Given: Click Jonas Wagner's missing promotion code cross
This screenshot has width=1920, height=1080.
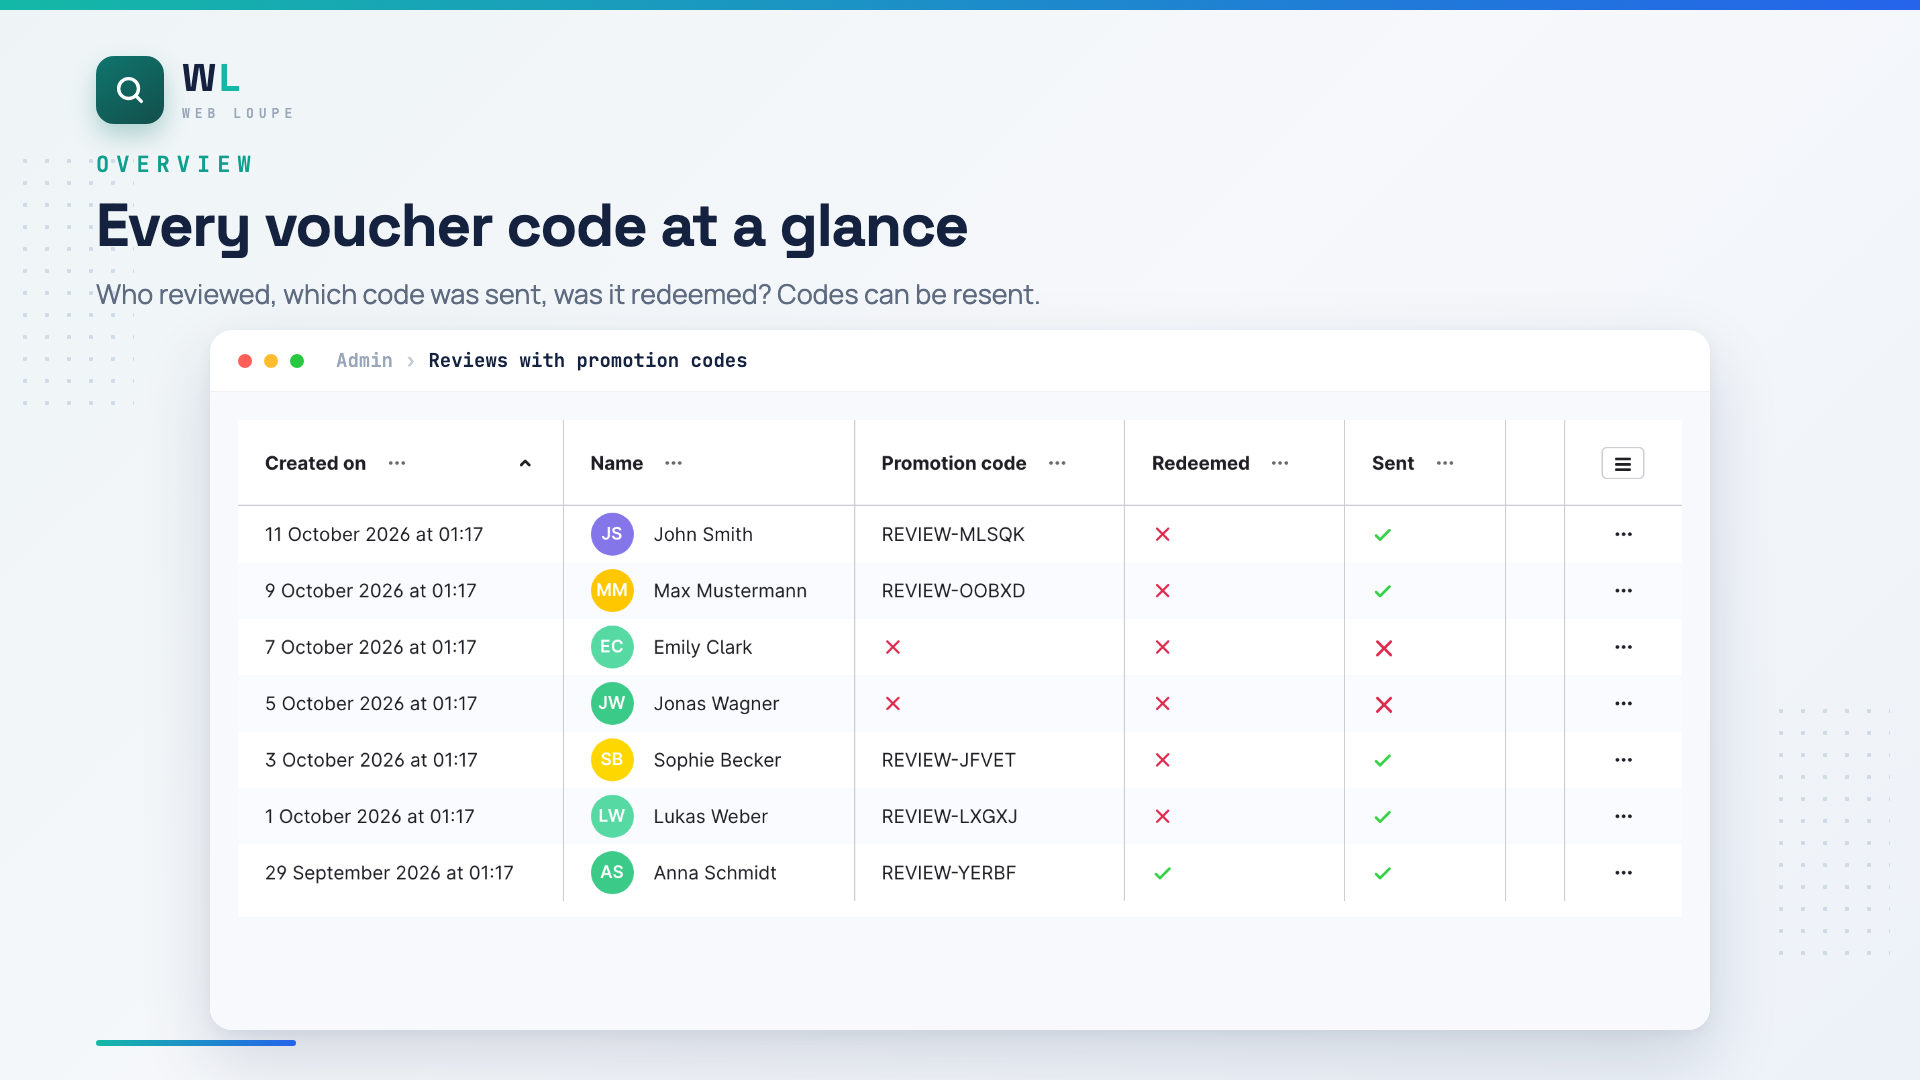Looking at the screenshot, I should (893, 704).
